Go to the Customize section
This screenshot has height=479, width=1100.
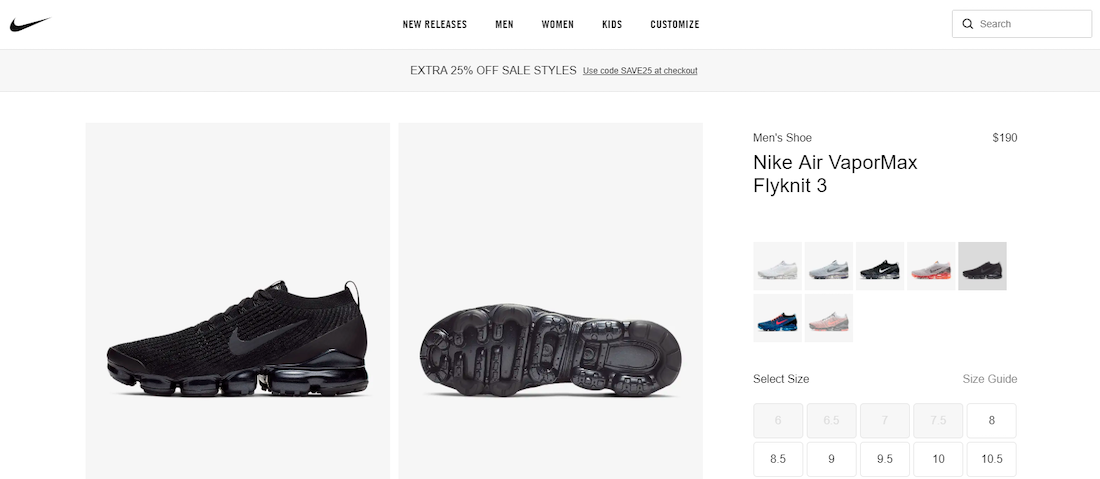[675, 24]
